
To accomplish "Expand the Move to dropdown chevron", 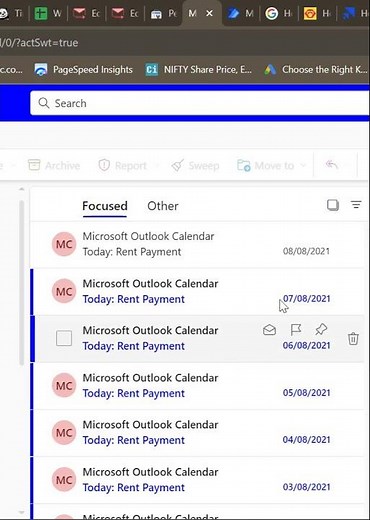I will tap(303, 165).
